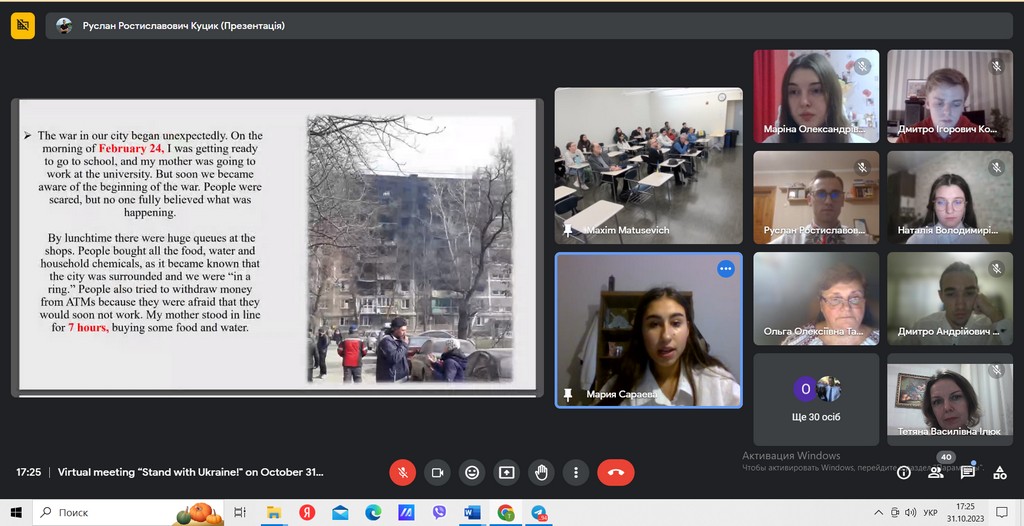Click the 'Ще 30 осіб' participants tile
1024x526 pixels.
(816, 399)
